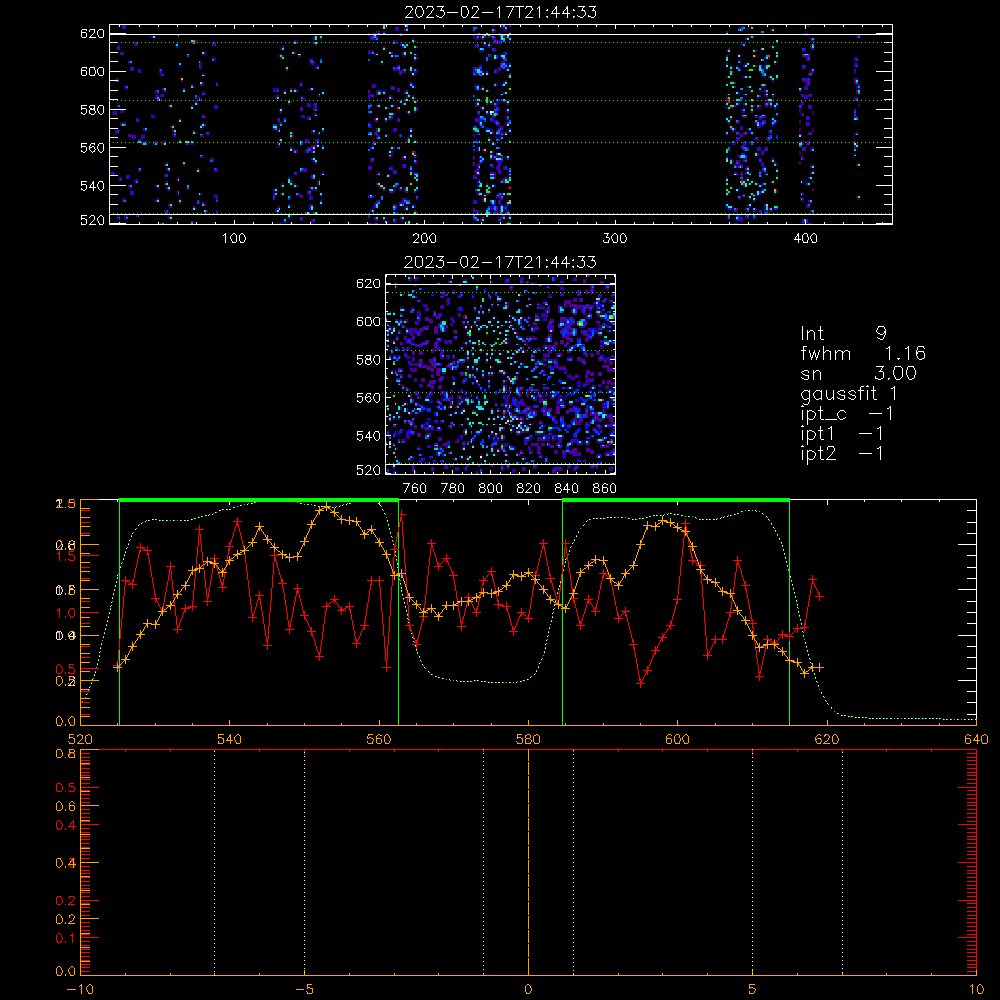Select the 'ipt1 -1' parameter line
Screen dimensions: 1000x1000
pos(842,434)
